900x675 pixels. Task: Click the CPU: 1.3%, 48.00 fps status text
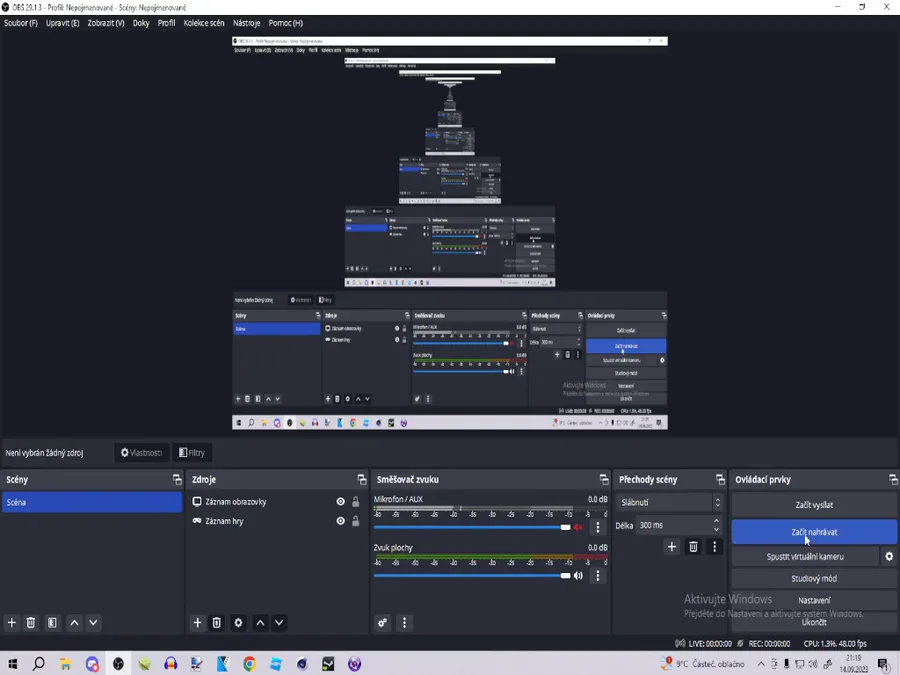(835, 643)
